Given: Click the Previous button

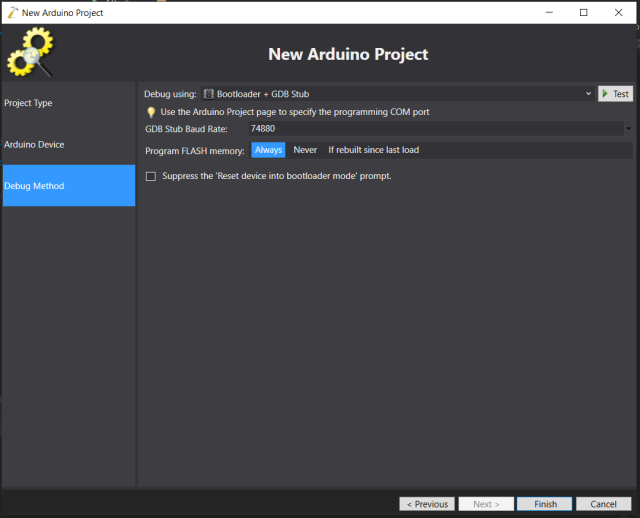Looking at the screenshot, I should [427, 504].
